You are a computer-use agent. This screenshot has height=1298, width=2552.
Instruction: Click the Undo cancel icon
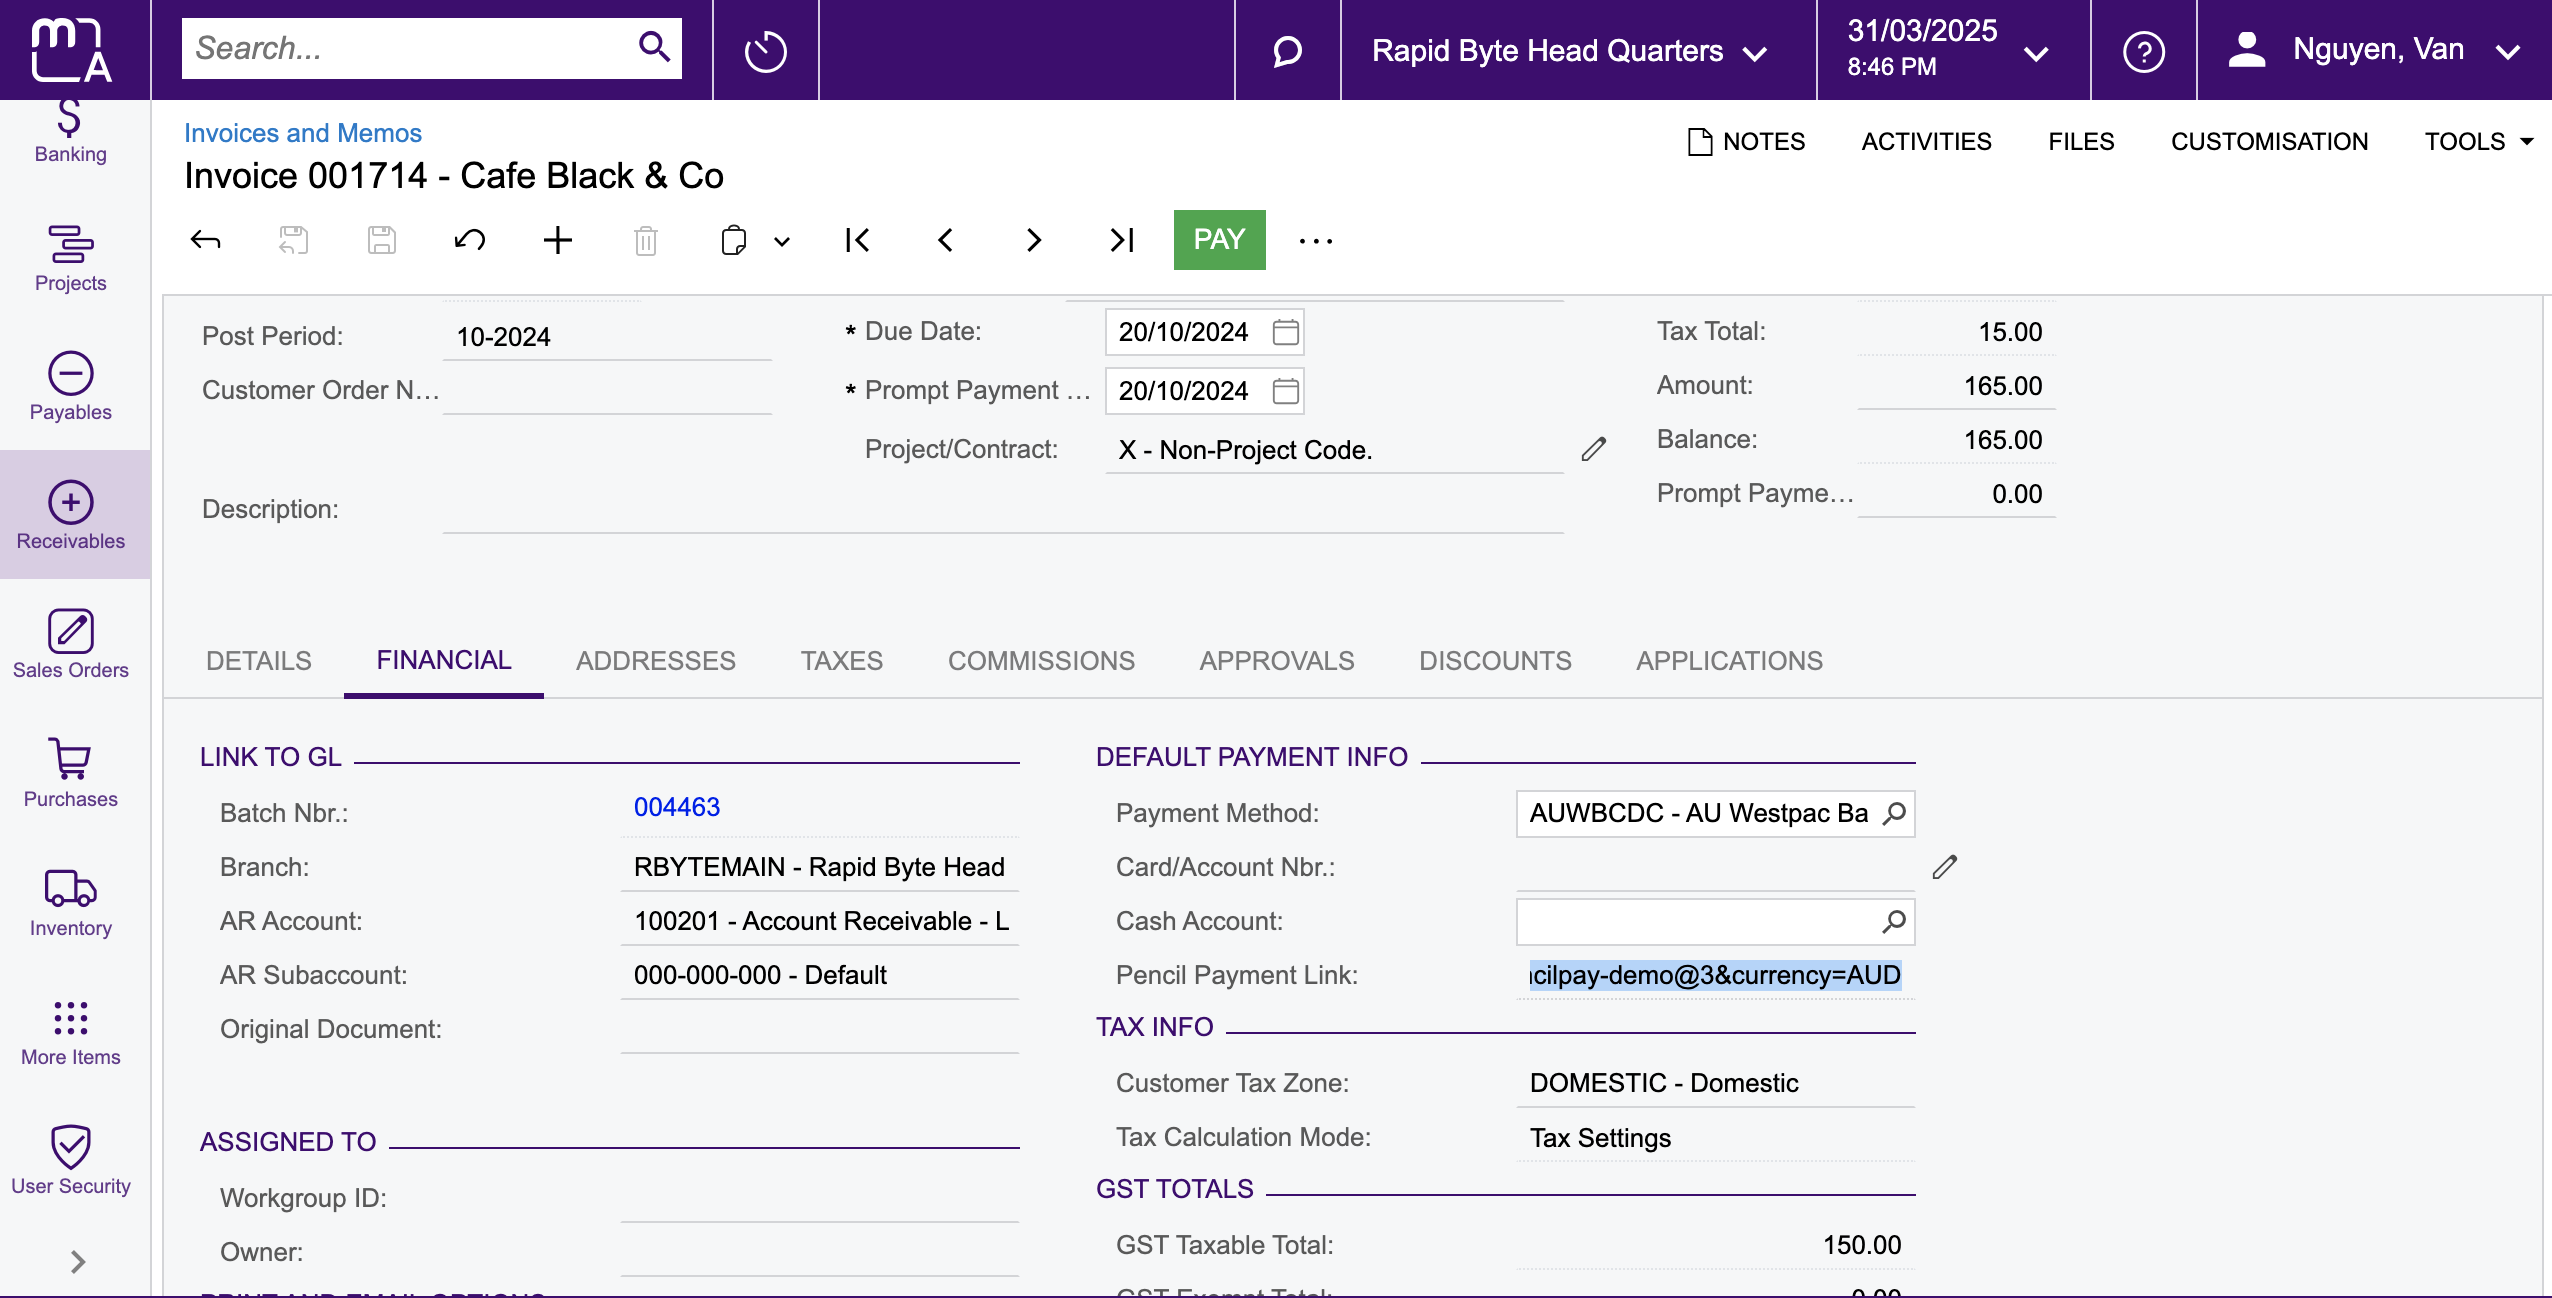(x=469, y=240)
